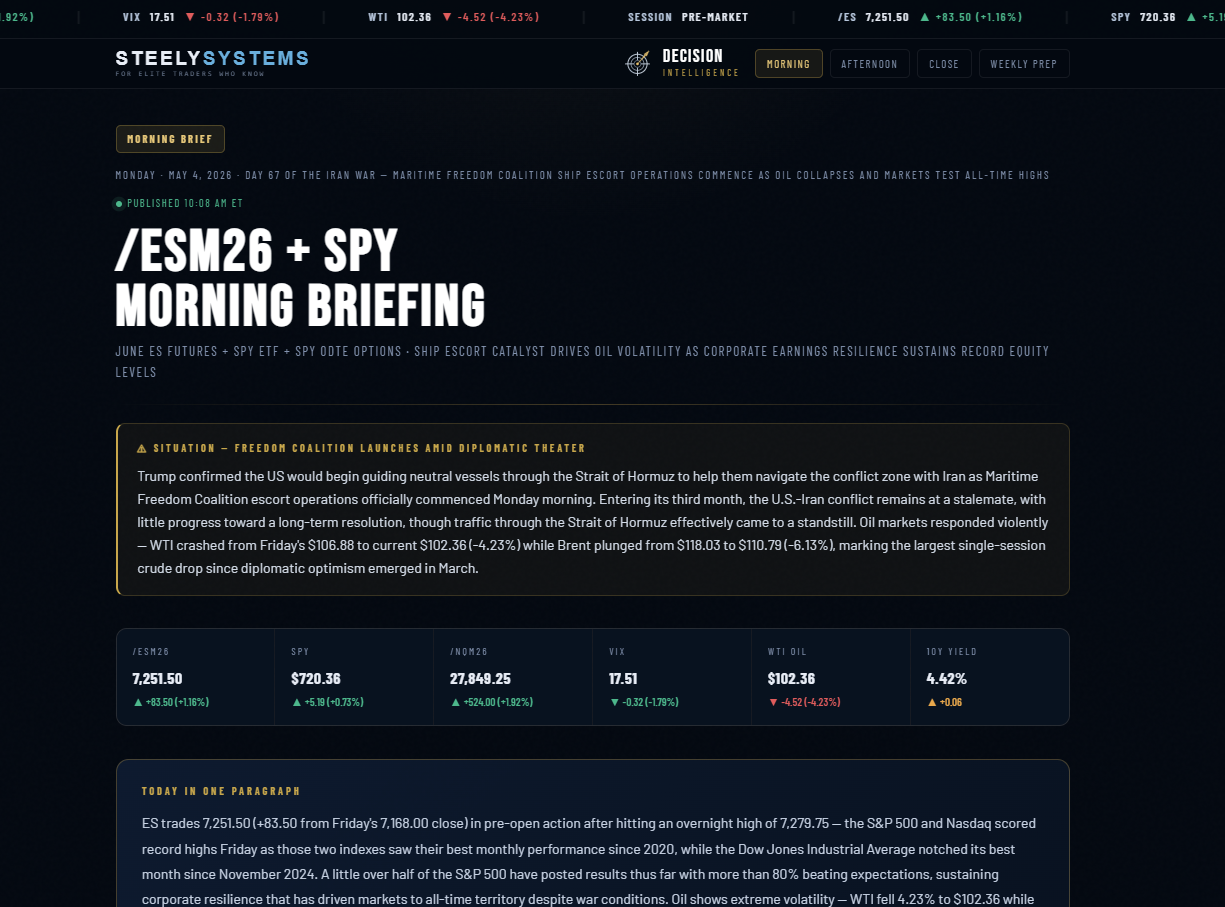Screen dimensions: 1225x907
Task: Select the WTI Oil $102.36 quote card
Action: 831,677
